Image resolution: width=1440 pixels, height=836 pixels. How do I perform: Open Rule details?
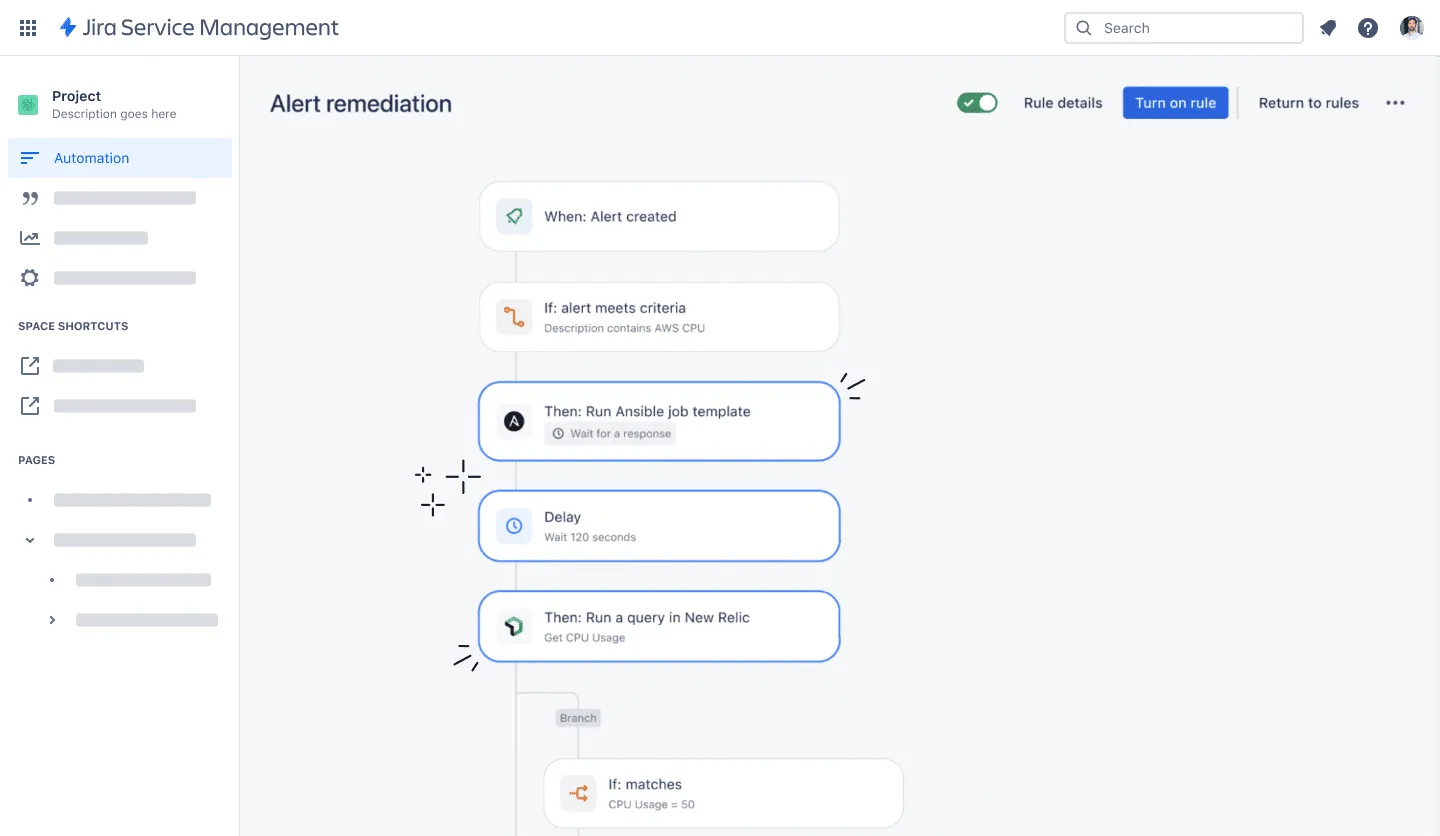coord(1063,103)
